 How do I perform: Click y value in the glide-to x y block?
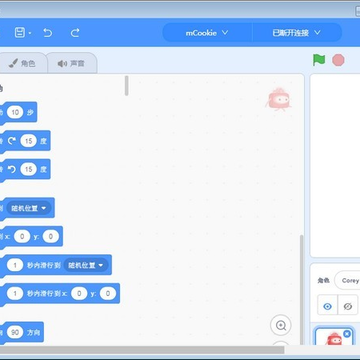coord(108,294)
